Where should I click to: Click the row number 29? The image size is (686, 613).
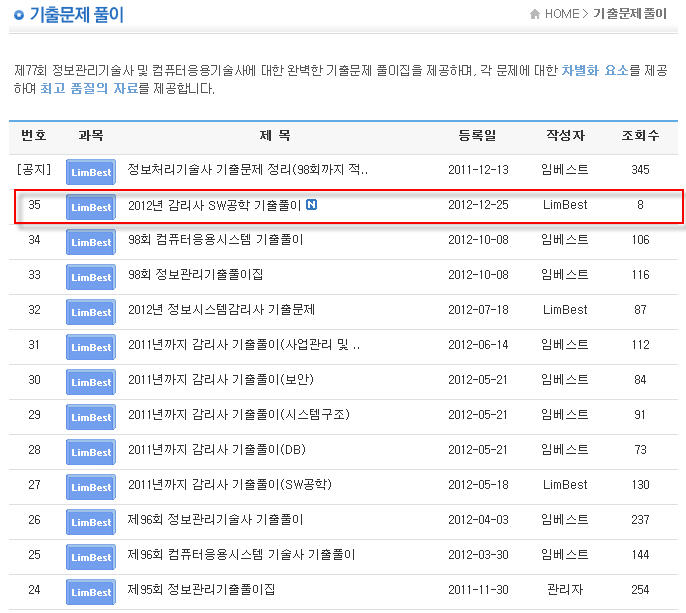pyautogui.click(x=34, y=415)
